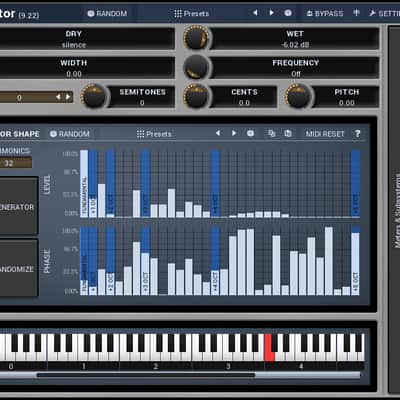Click the PITCH 0.00 value field

[346, 97]
